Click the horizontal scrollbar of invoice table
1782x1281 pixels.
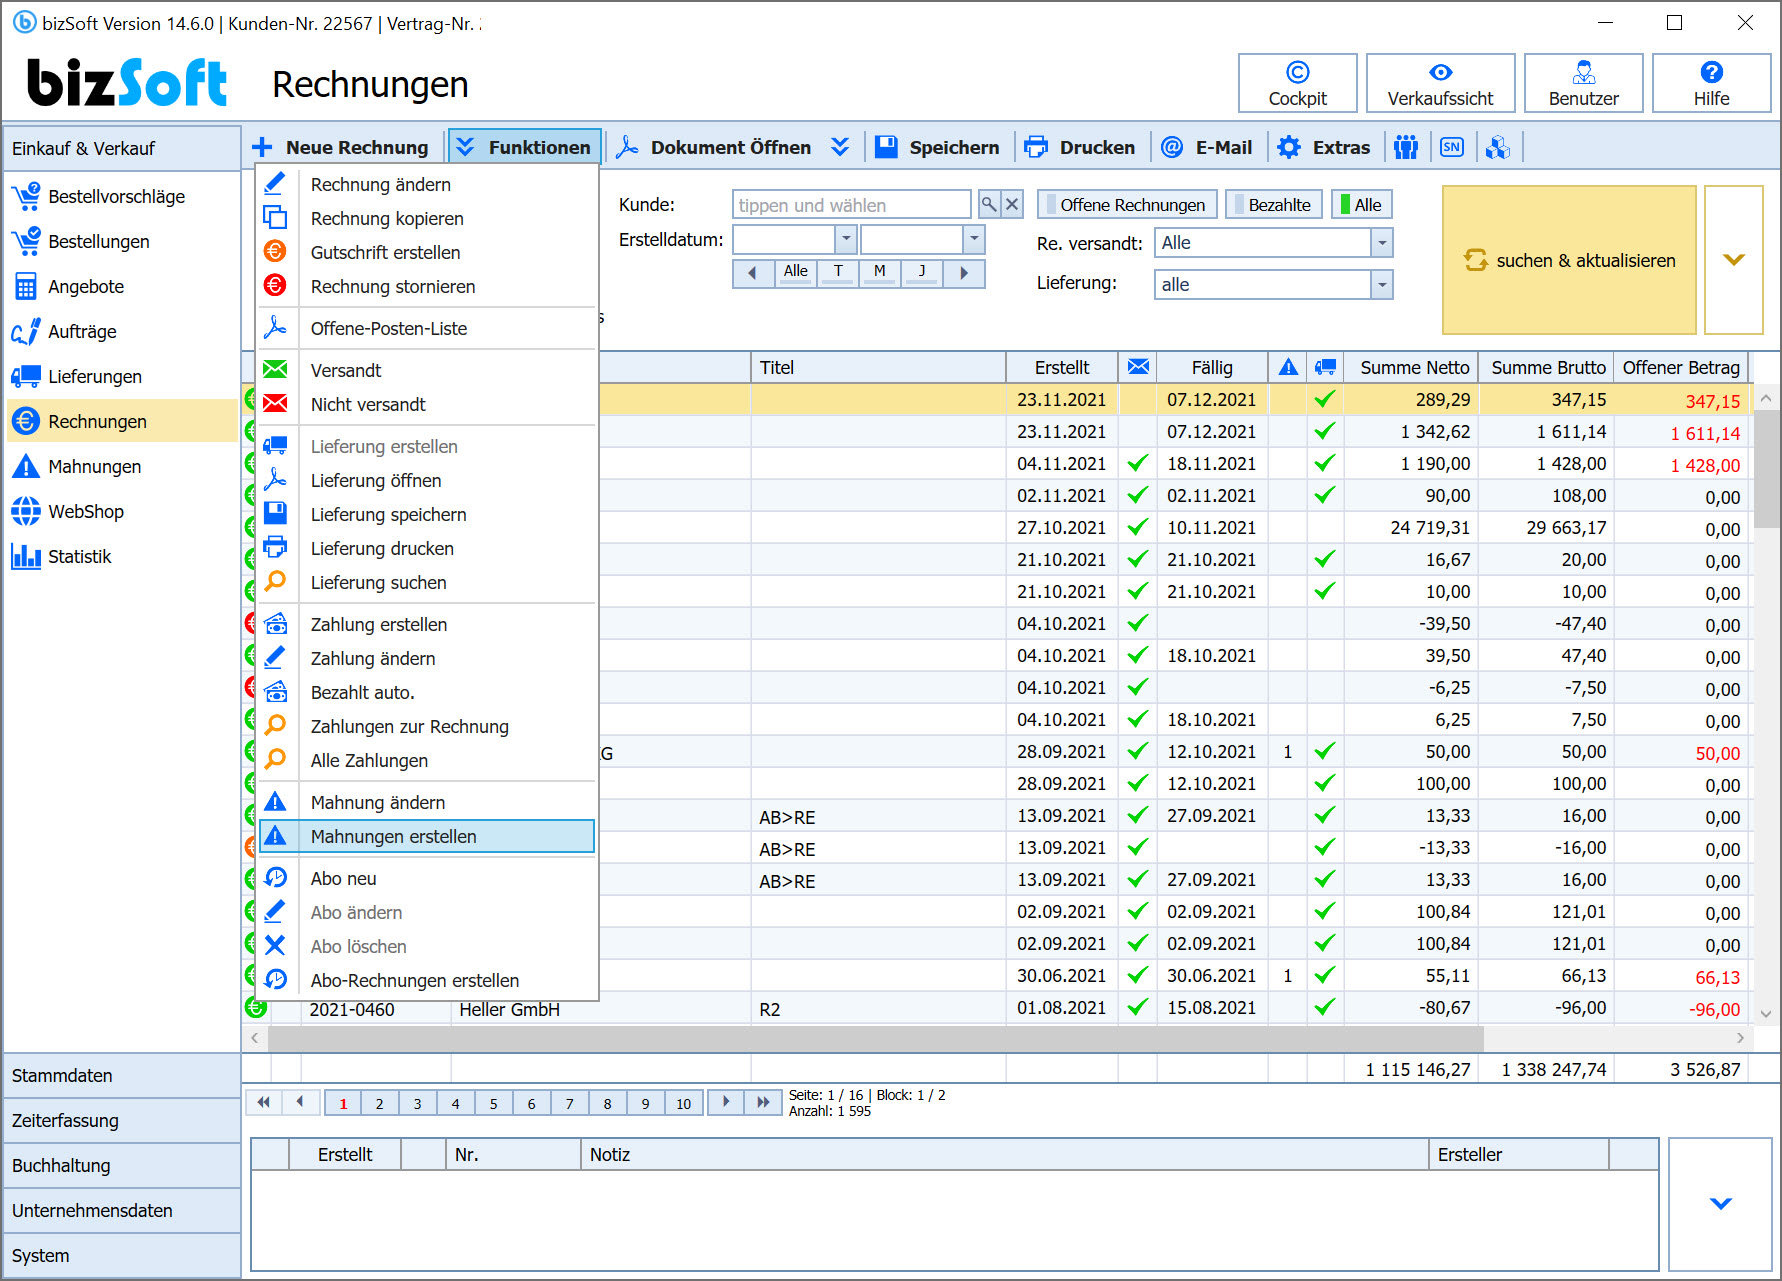876,1038
